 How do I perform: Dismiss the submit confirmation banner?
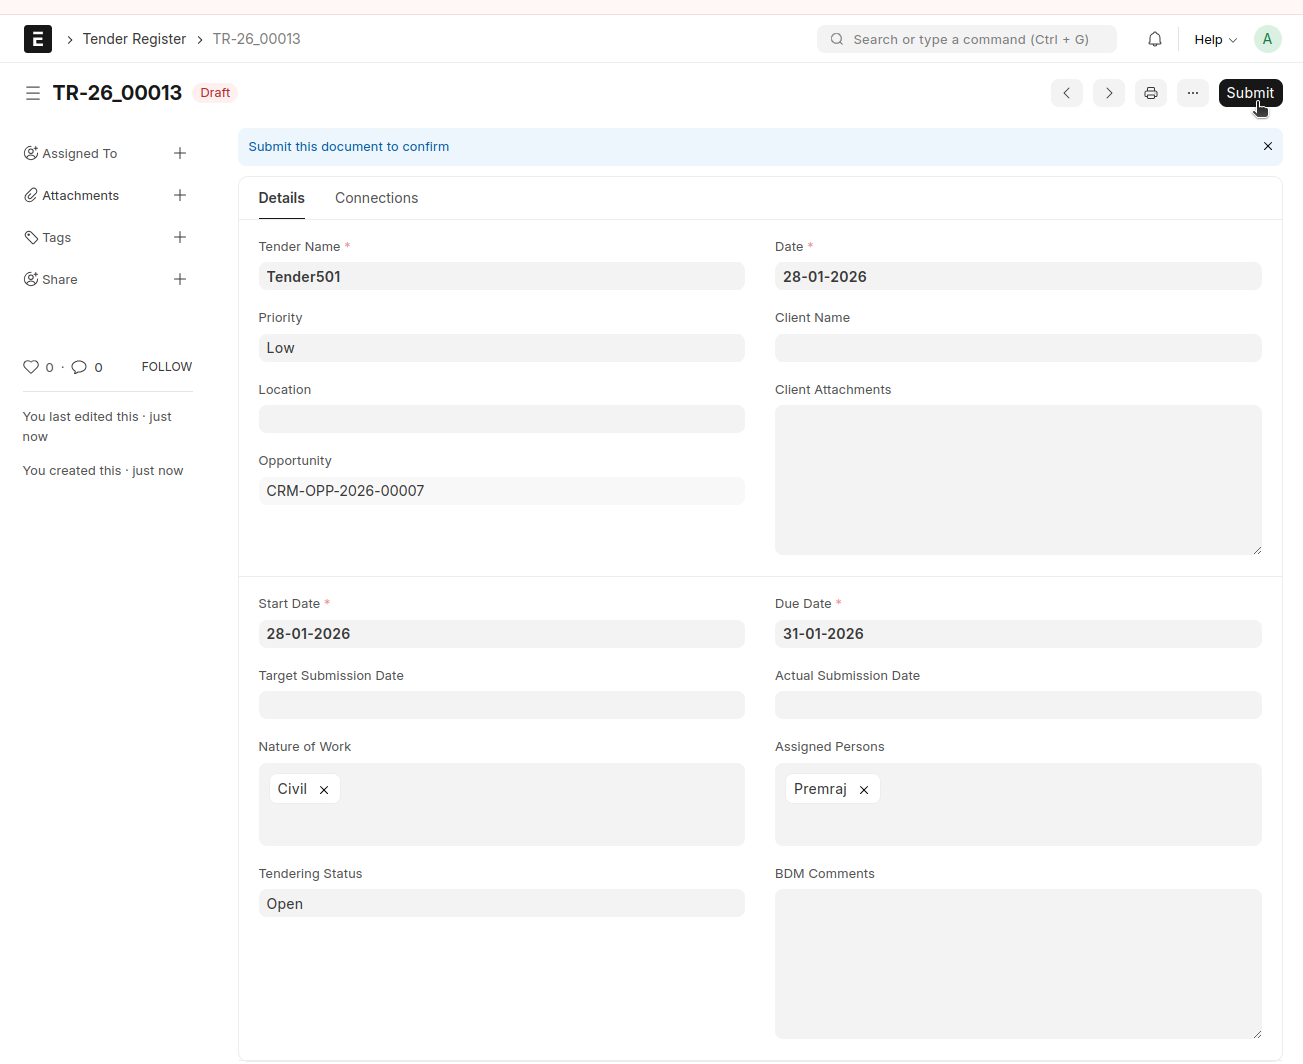[1267, 146]
